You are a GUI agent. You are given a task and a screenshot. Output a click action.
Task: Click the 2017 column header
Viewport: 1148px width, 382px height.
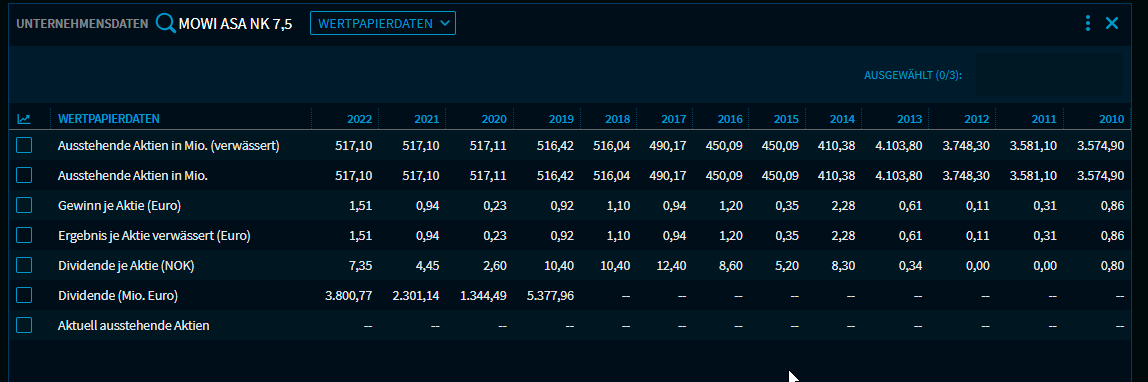point(674,119)
